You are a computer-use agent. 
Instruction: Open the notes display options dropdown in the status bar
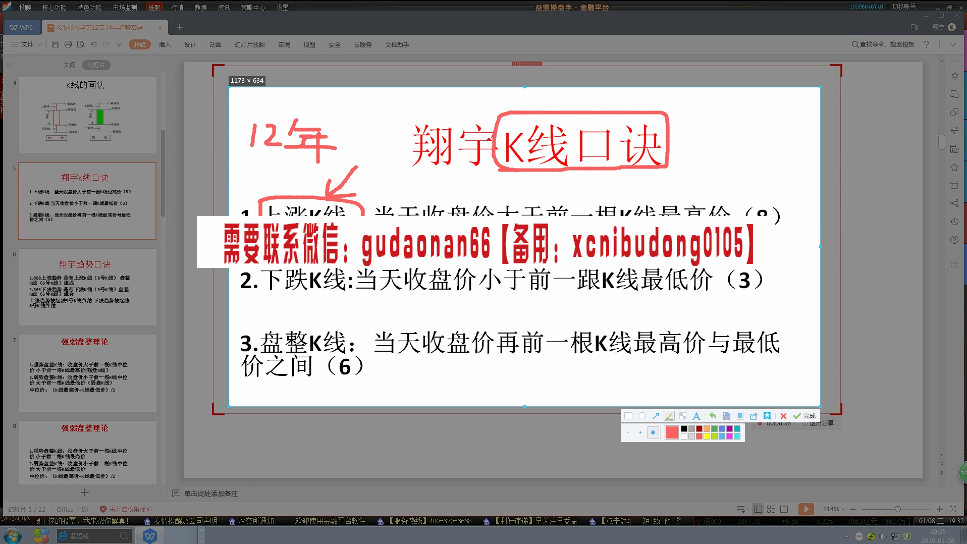point(741,509)
